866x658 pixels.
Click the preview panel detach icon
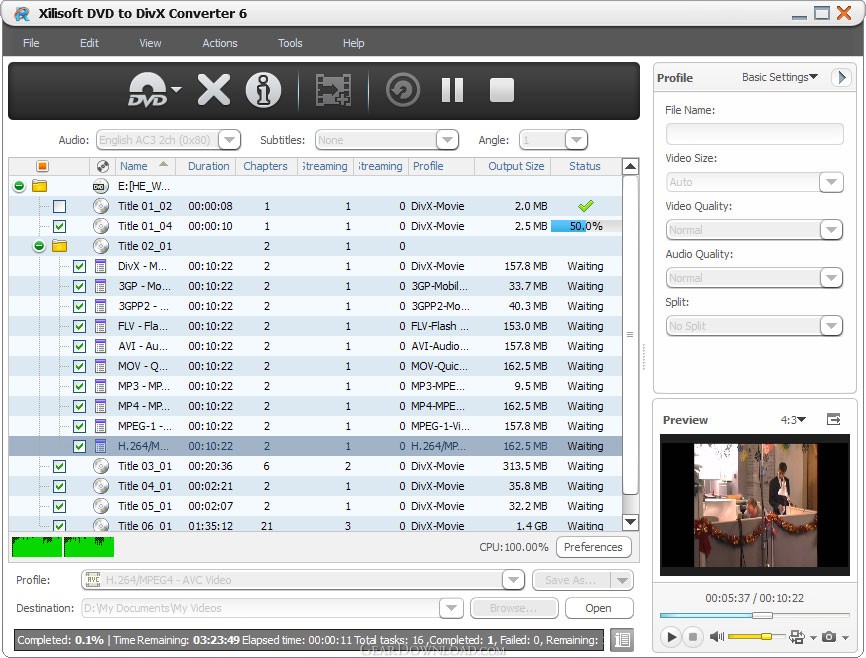(x=833, y=420)
